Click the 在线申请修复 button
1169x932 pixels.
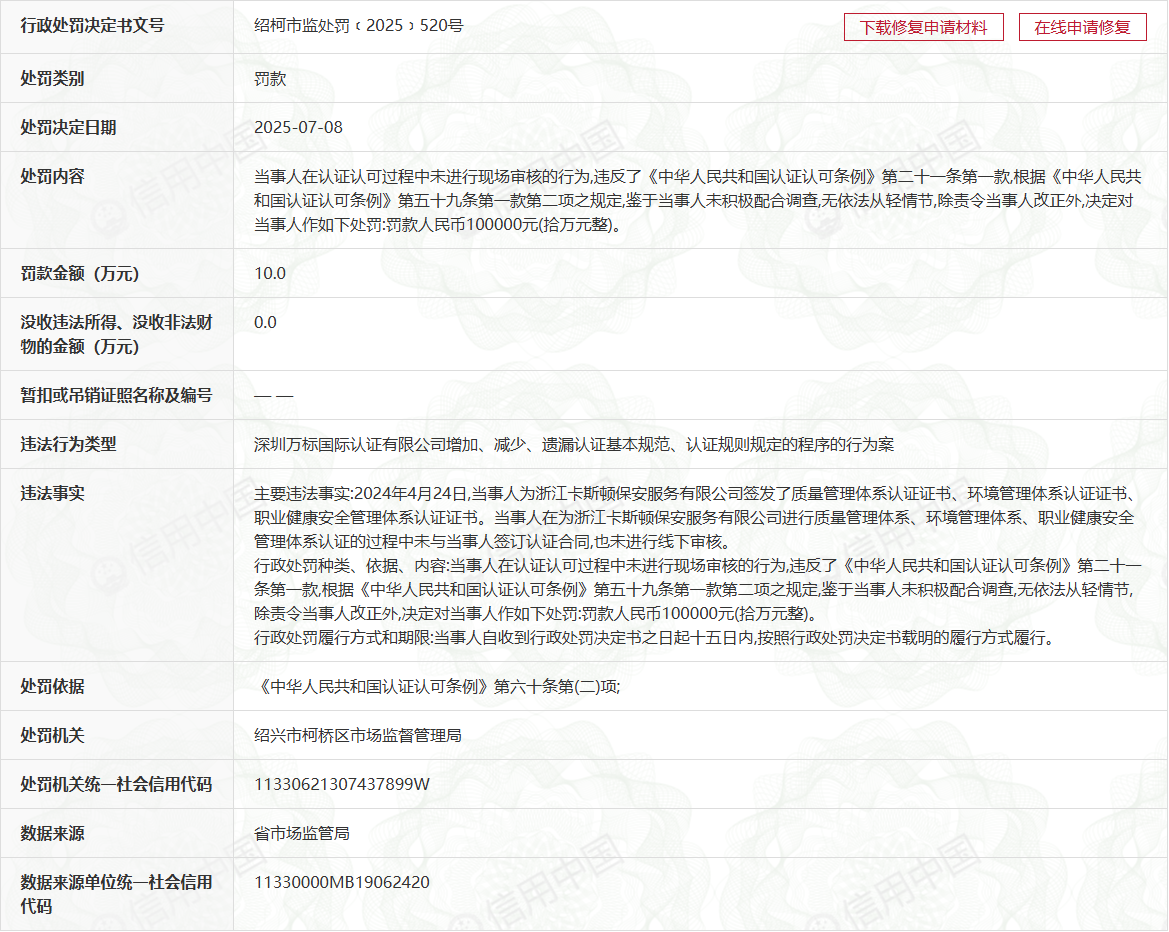(1082, 27)
